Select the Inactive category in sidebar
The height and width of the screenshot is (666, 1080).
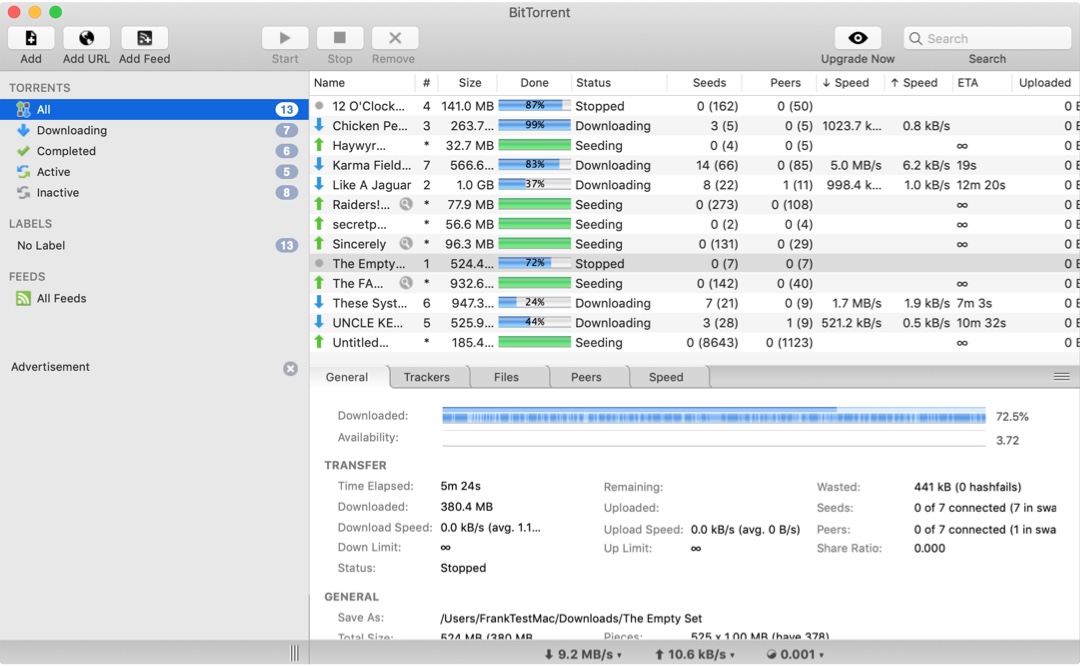(154, 193)
